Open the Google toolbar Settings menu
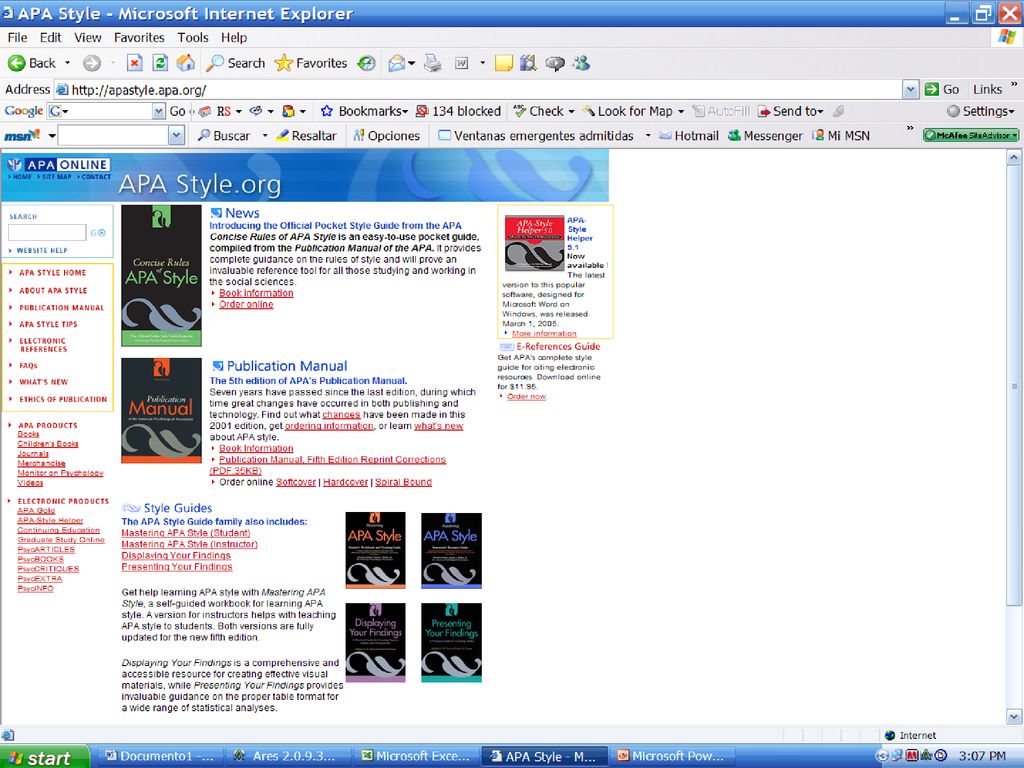This screenshot has height=768, width=1024. click(x=980, y=111)
